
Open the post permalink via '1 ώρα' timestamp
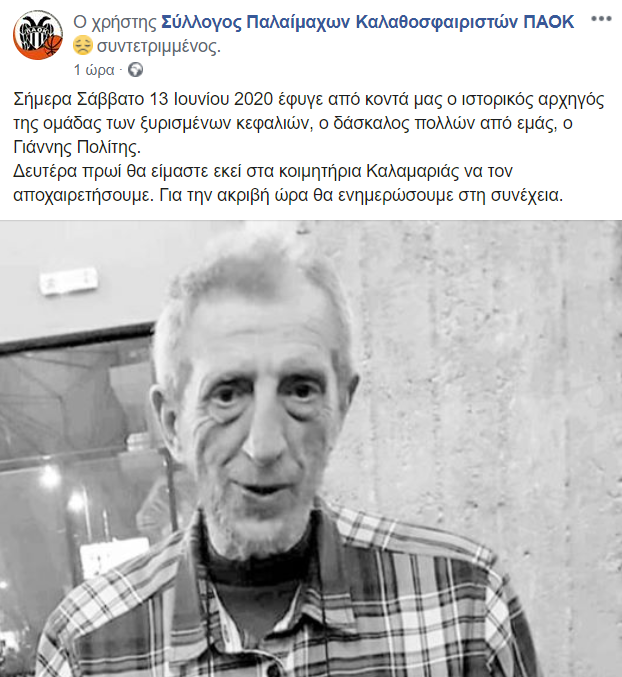94,70
